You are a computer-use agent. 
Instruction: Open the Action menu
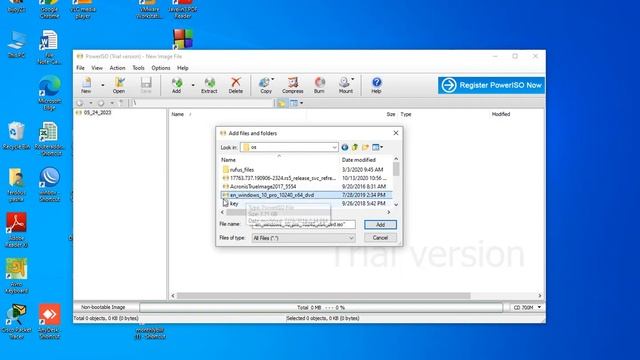(117, 68)
